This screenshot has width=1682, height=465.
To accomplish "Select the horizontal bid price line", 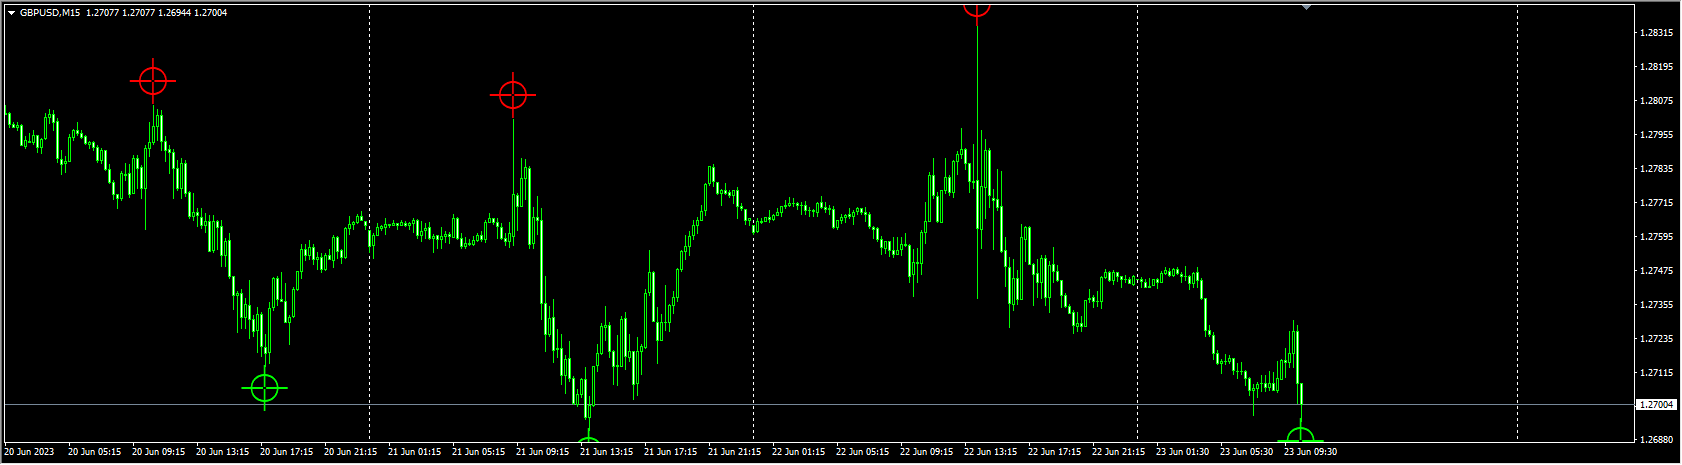I will (818, 405).
